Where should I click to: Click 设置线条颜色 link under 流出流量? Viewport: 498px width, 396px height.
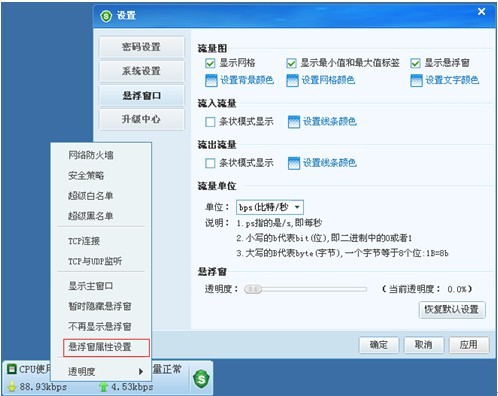click(330, 163)
